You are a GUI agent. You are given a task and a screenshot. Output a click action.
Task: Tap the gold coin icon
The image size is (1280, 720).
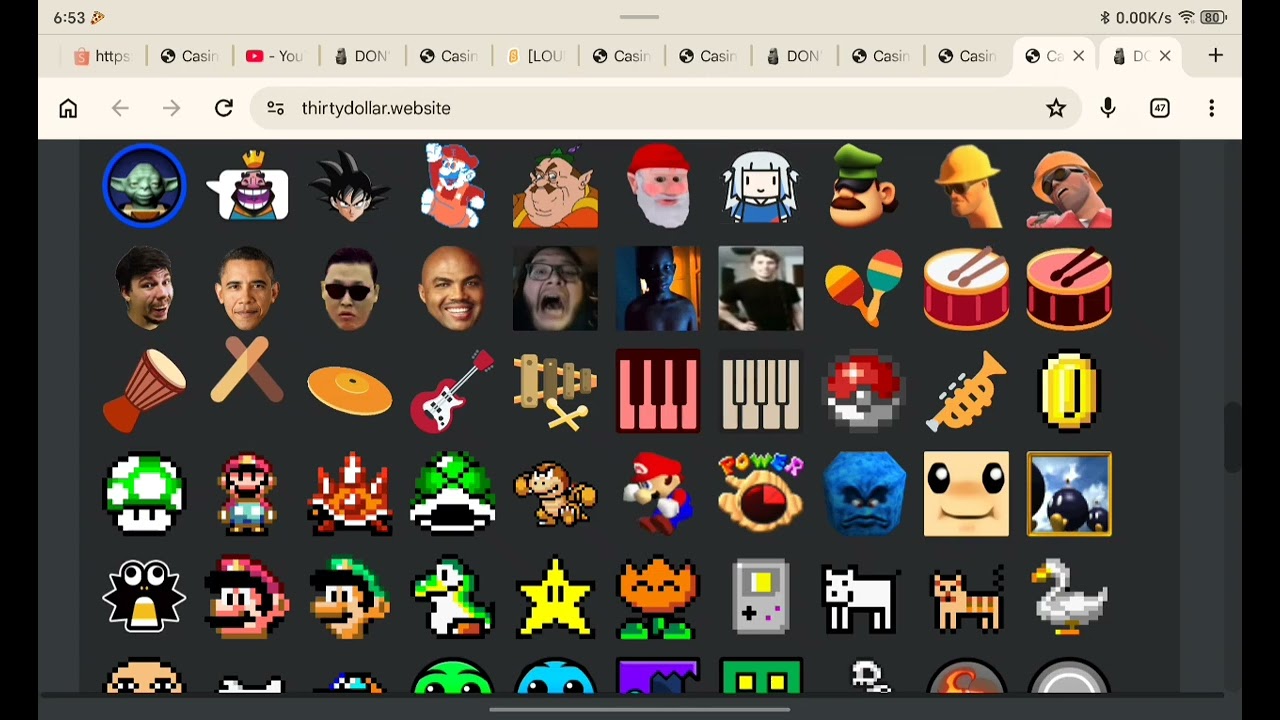1069,391
